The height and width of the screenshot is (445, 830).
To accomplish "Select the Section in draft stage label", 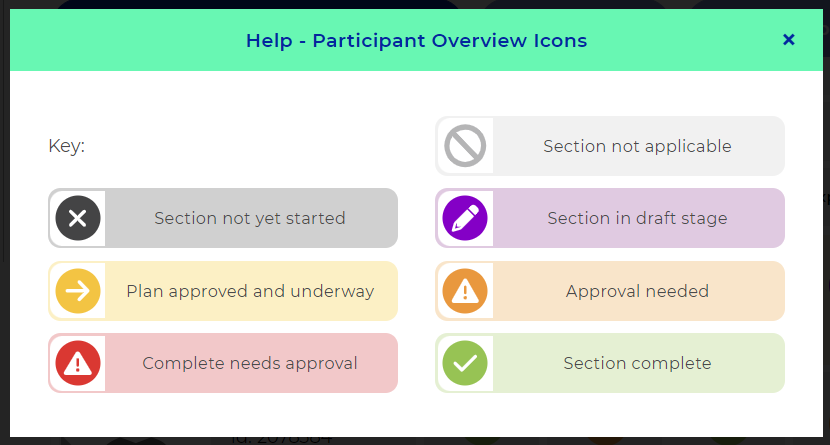I will point(637,218).
